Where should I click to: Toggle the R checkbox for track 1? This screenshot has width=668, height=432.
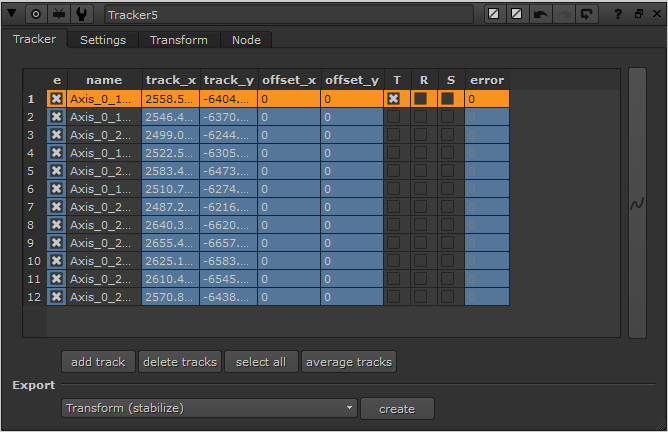coord(422,99)
